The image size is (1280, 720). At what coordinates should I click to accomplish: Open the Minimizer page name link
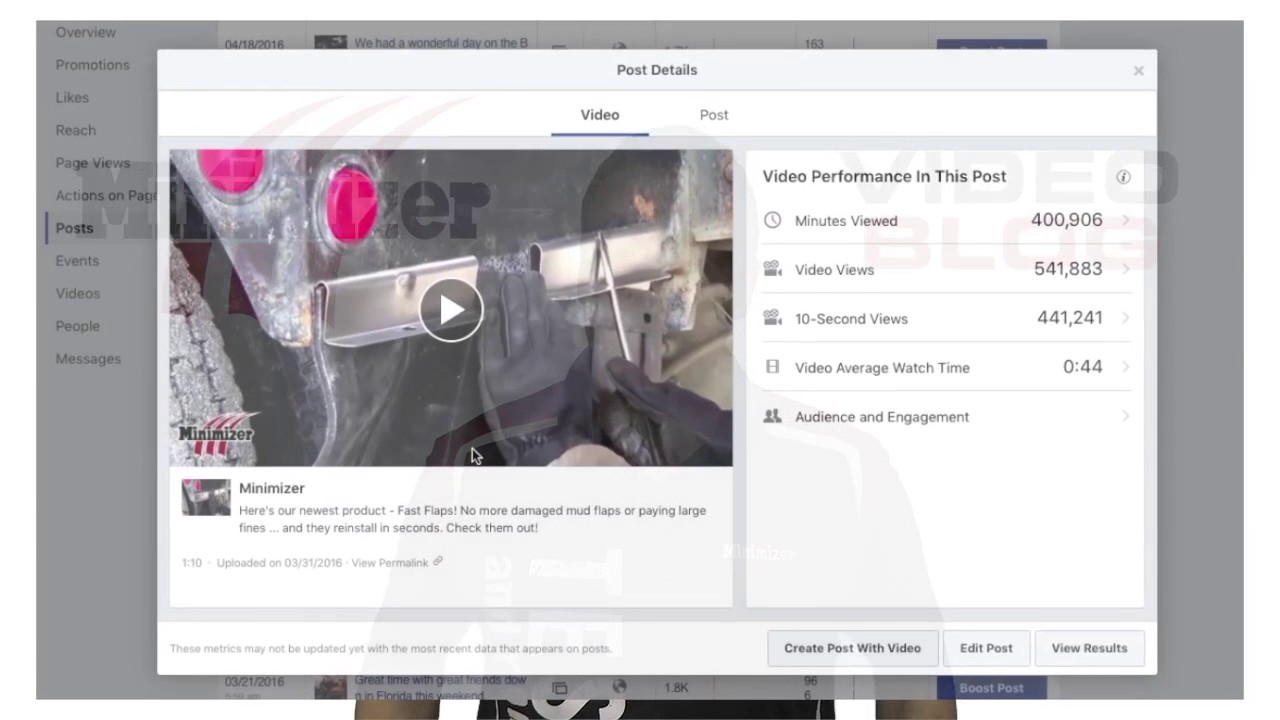272,488
